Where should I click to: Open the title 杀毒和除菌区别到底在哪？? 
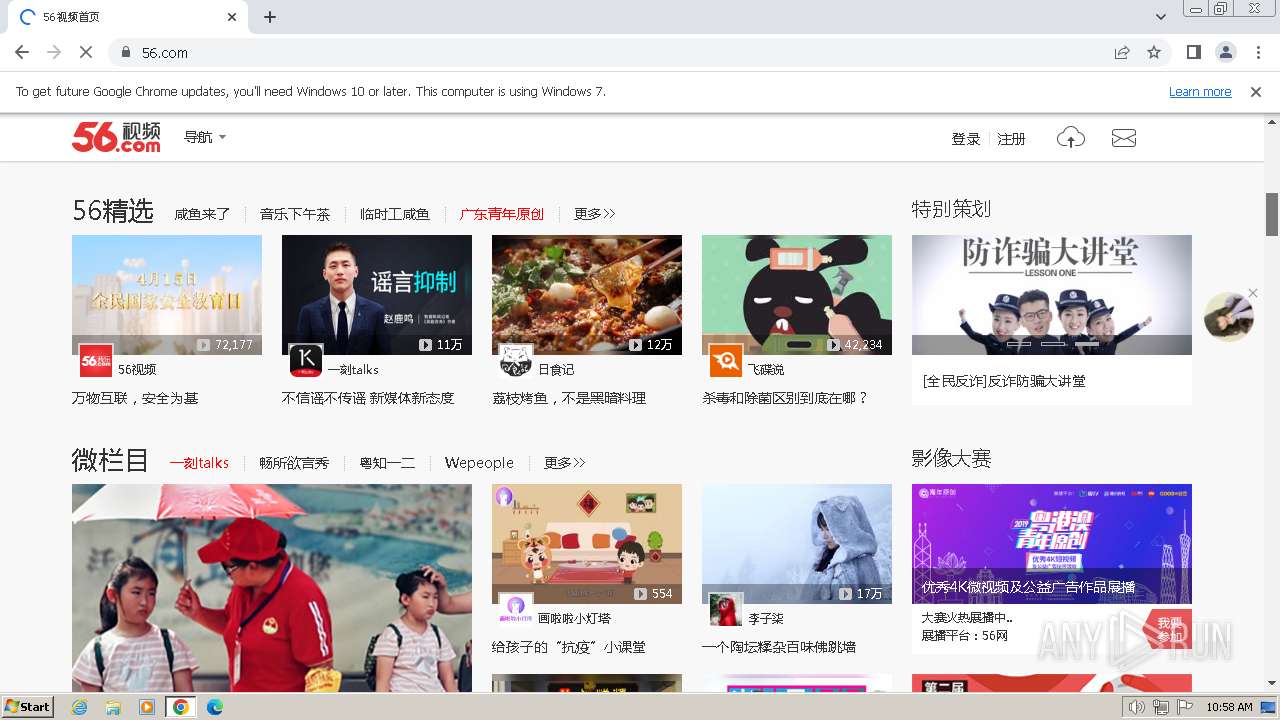pyautogui.click(x=785, y=398)
